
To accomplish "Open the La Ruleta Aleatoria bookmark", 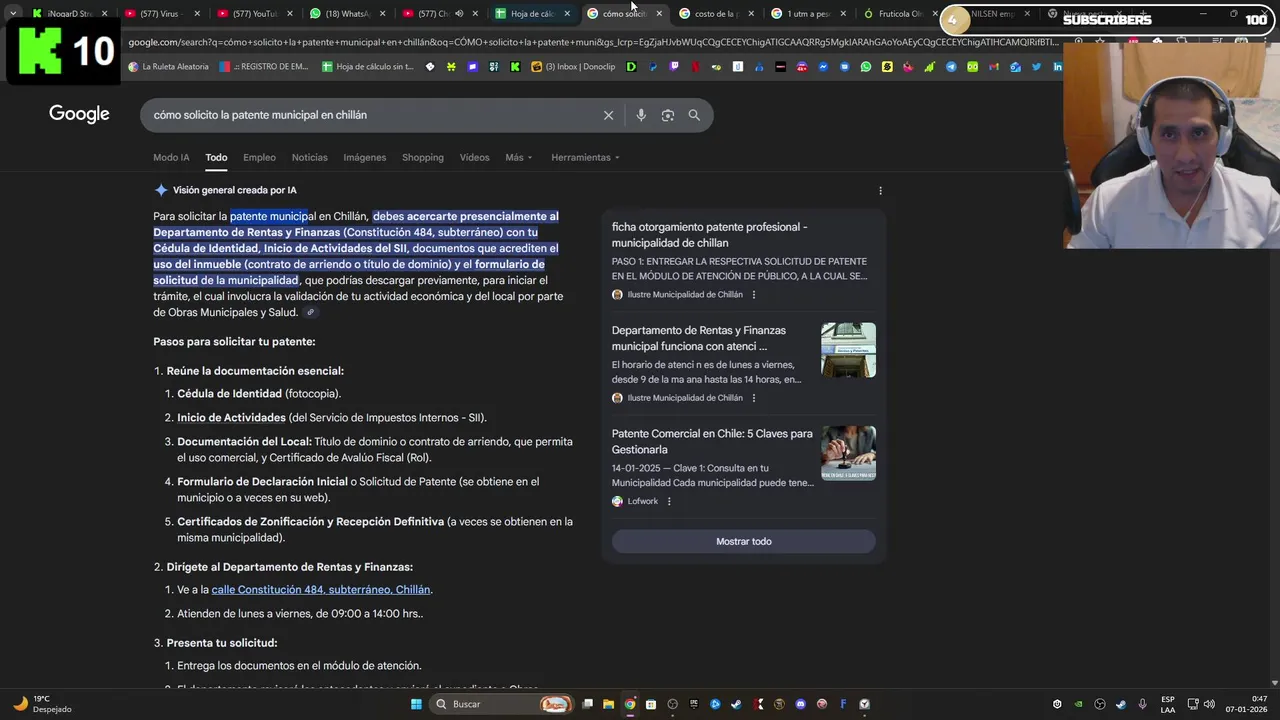I will point(168,67).
